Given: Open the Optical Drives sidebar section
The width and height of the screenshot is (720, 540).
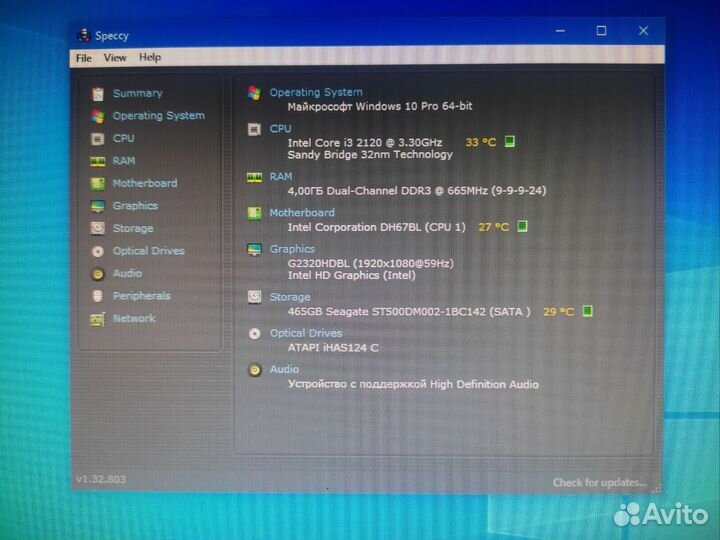Looking at the screenshot, I should [149, 251].
